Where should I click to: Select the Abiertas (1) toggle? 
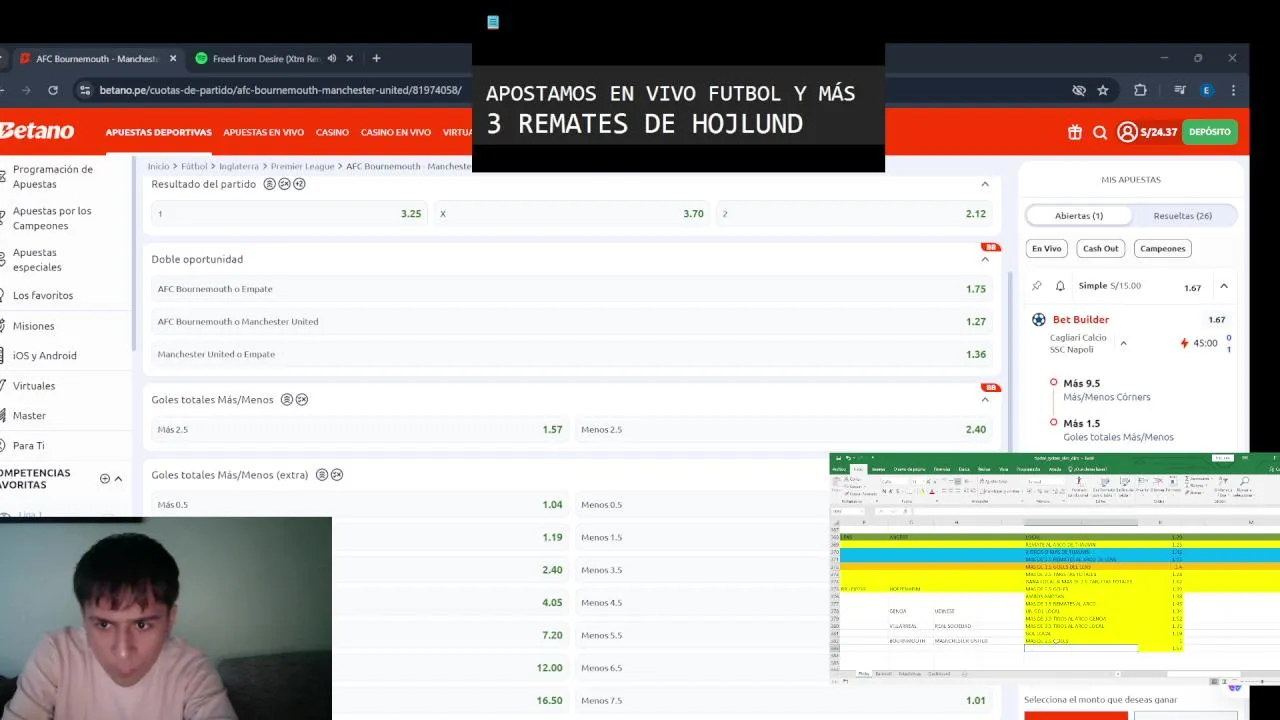(1078, 216)
